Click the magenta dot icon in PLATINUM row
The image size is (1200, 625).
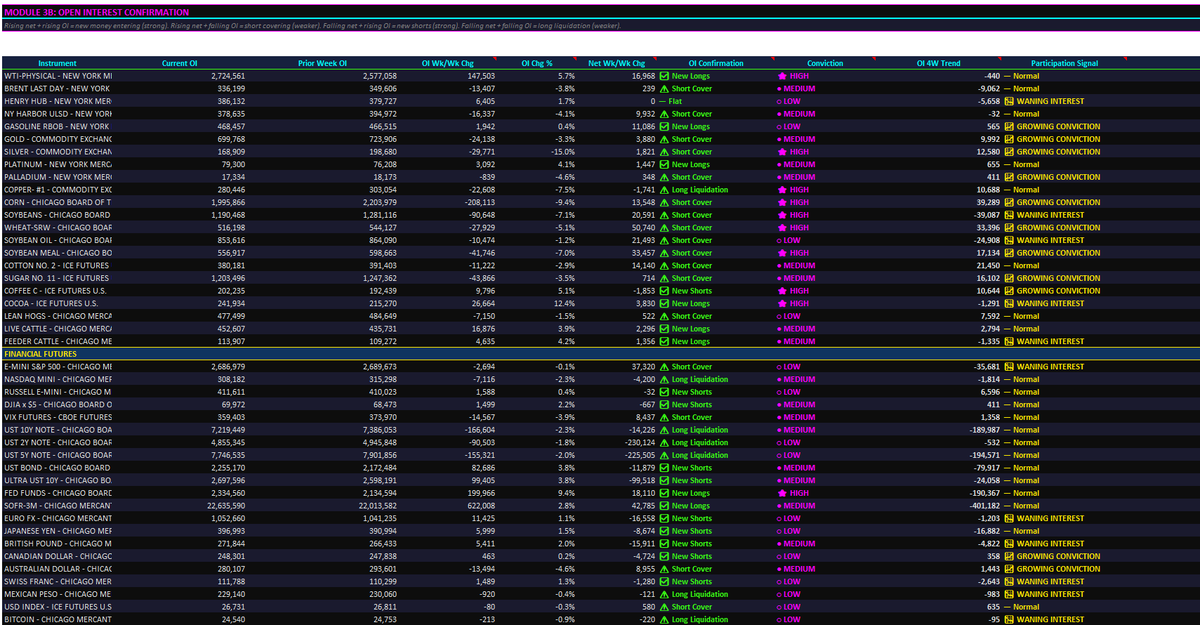point(780,164)
